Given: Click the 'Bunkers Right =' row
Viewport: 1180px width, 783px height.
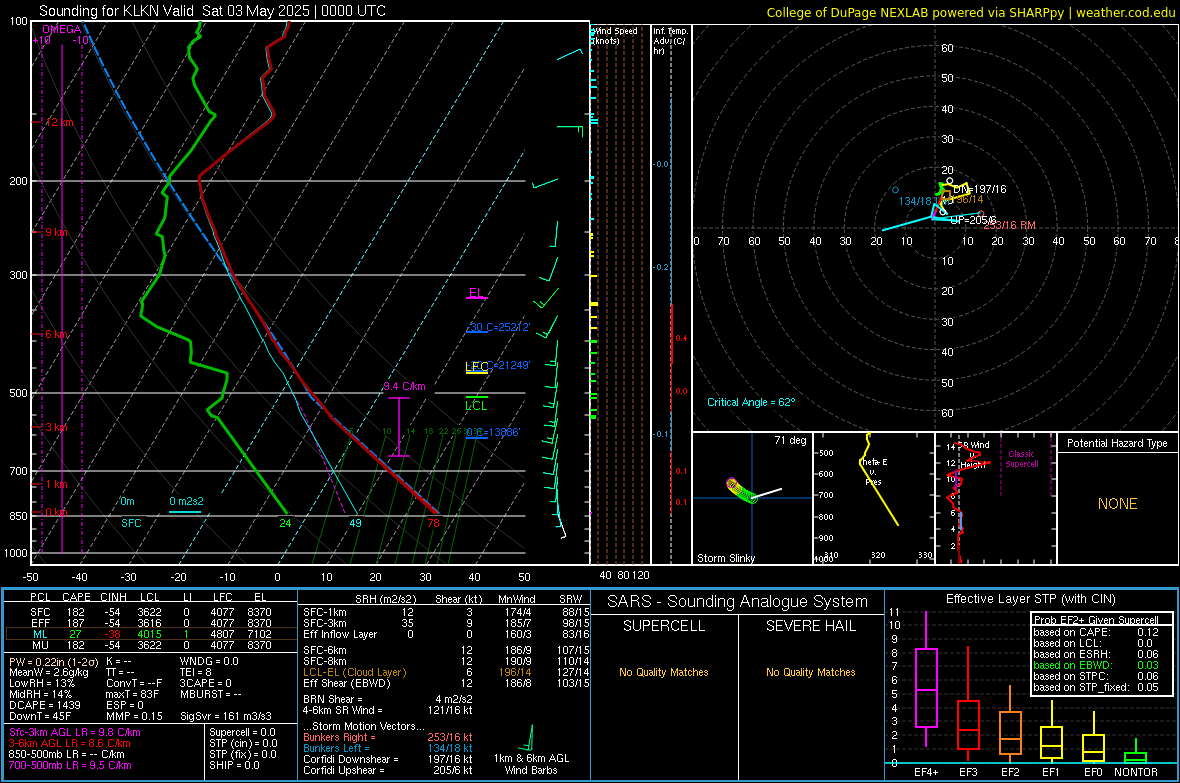Looking at the screenshot, I should pos(388,738).
